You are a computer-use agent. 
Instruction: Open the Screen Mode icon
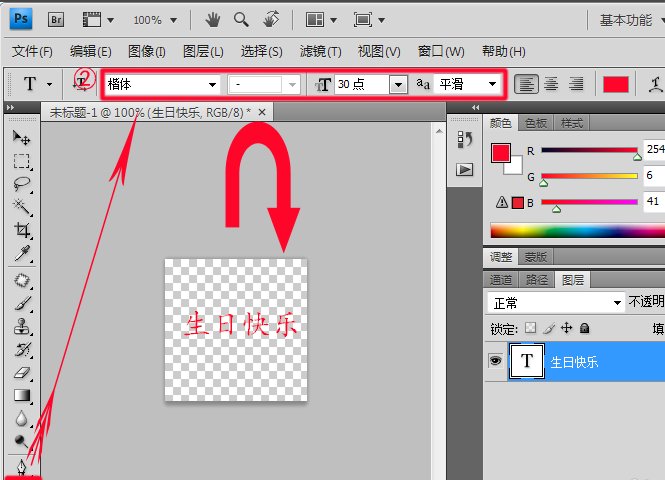coord(363,20)
